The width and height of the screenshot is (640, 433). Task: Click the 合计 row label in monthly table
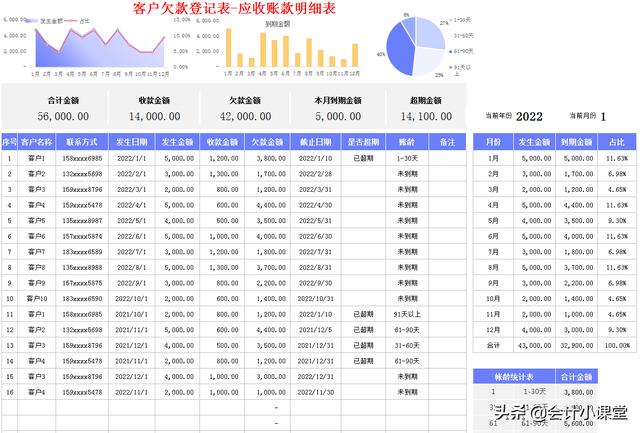point(493,345)
